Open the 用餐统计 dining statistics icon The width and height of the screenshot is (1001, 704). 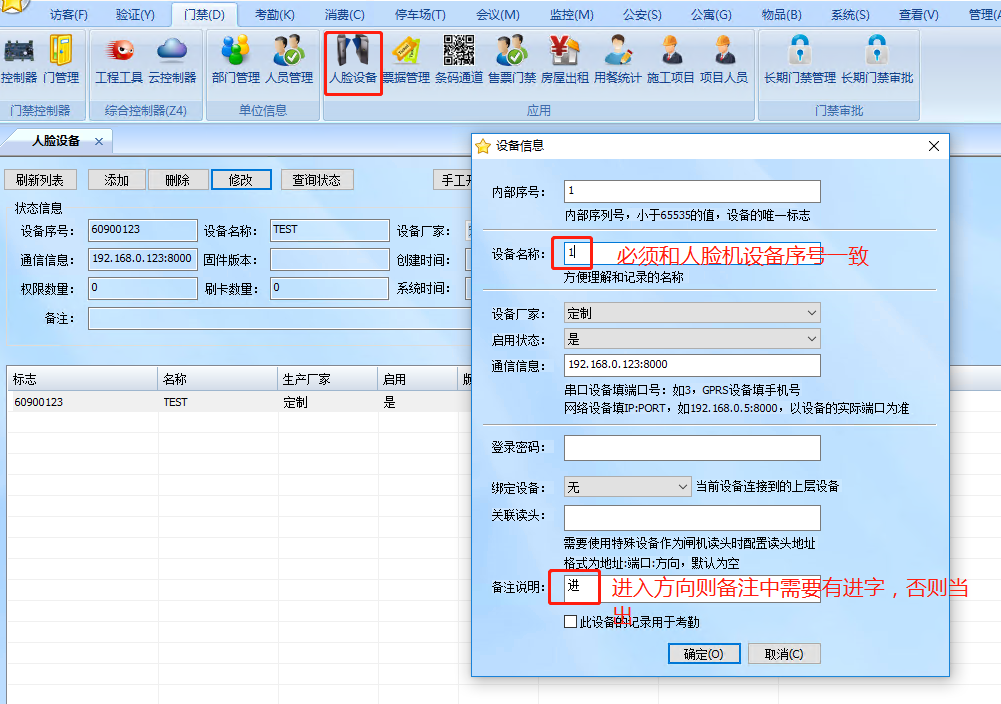618,58
